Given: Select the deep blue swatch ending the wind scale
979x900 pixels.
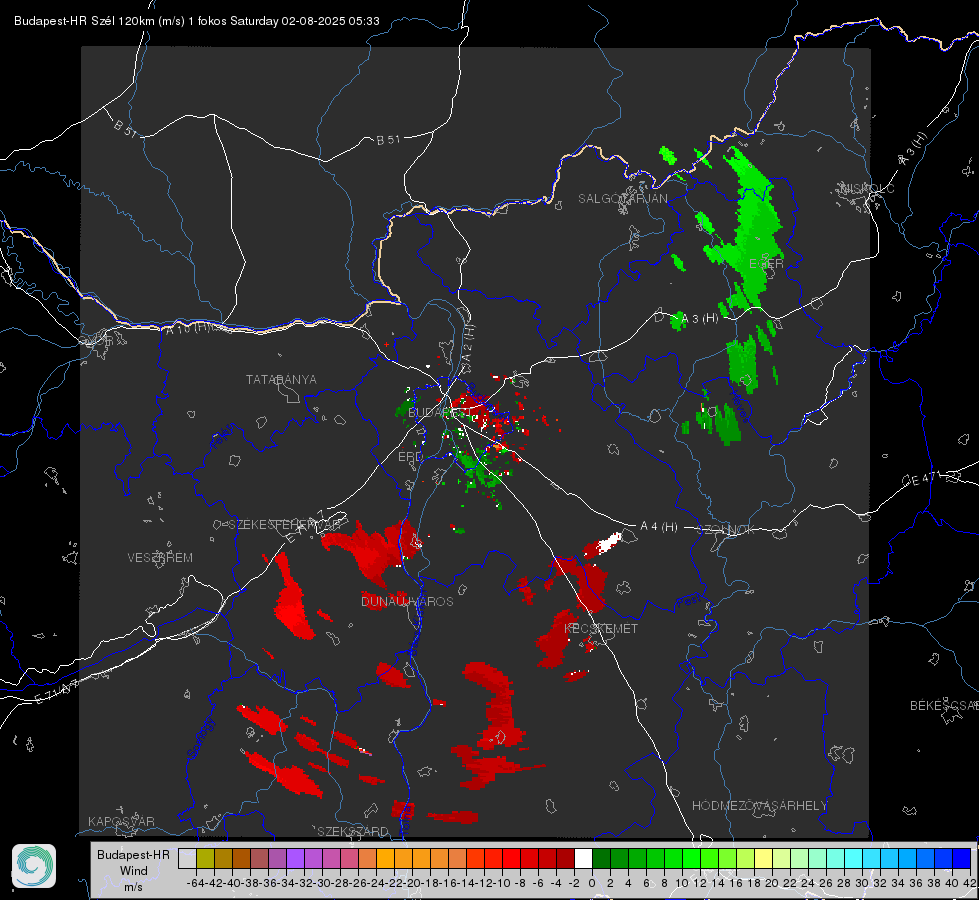Looking at the screenshot, I should click(x=962, y=858).
